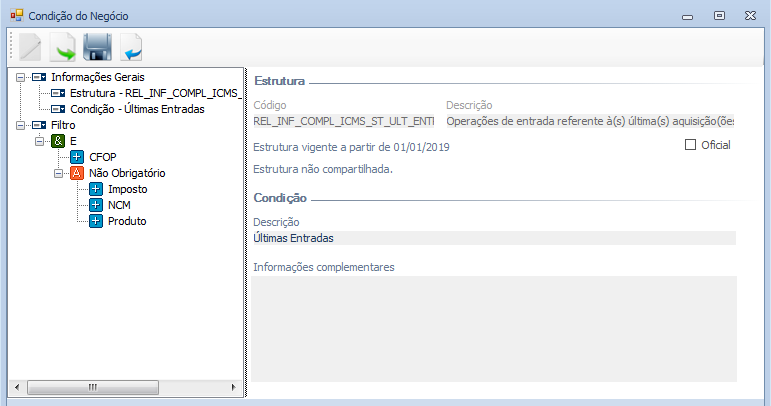Click the Estrutura não compartilhada text

tap(323, 169)
